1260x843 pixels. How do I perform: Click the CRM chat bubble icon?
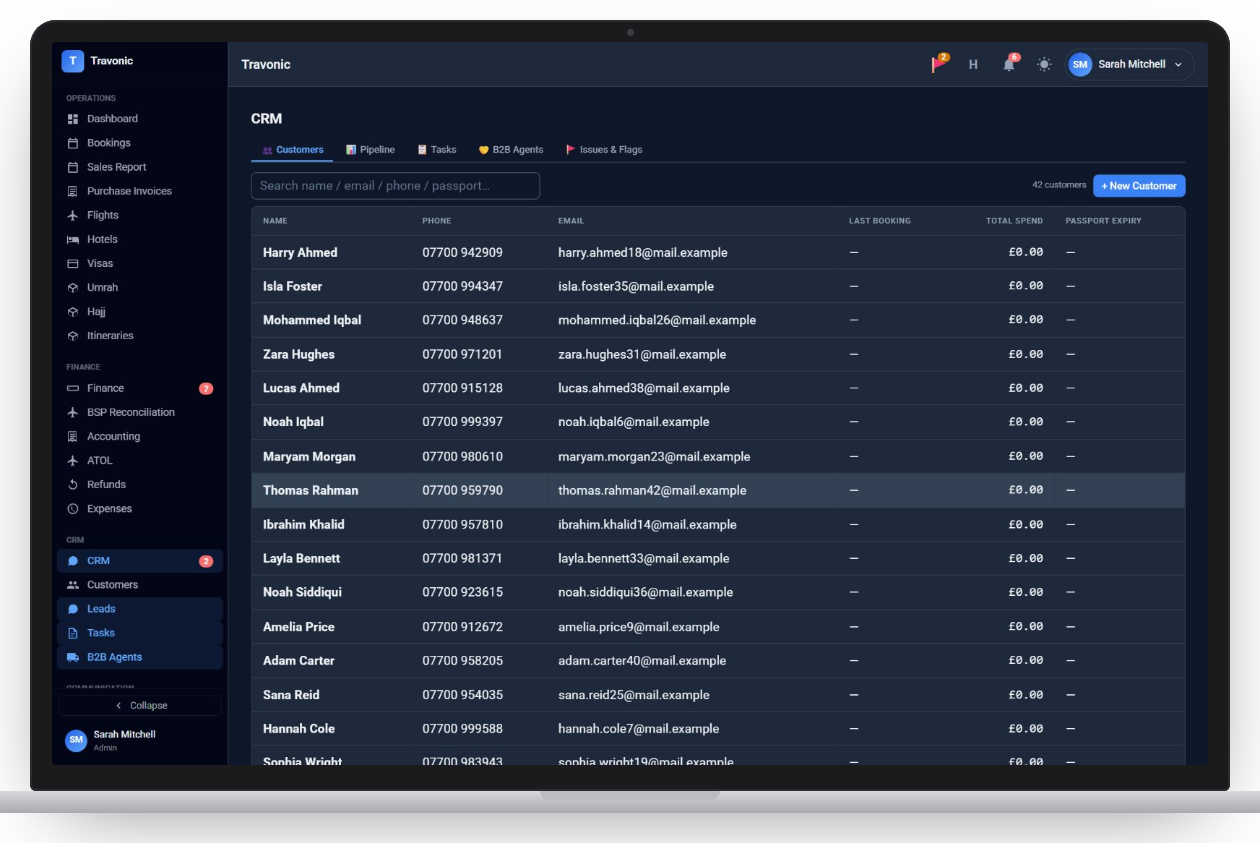point(73,561)
